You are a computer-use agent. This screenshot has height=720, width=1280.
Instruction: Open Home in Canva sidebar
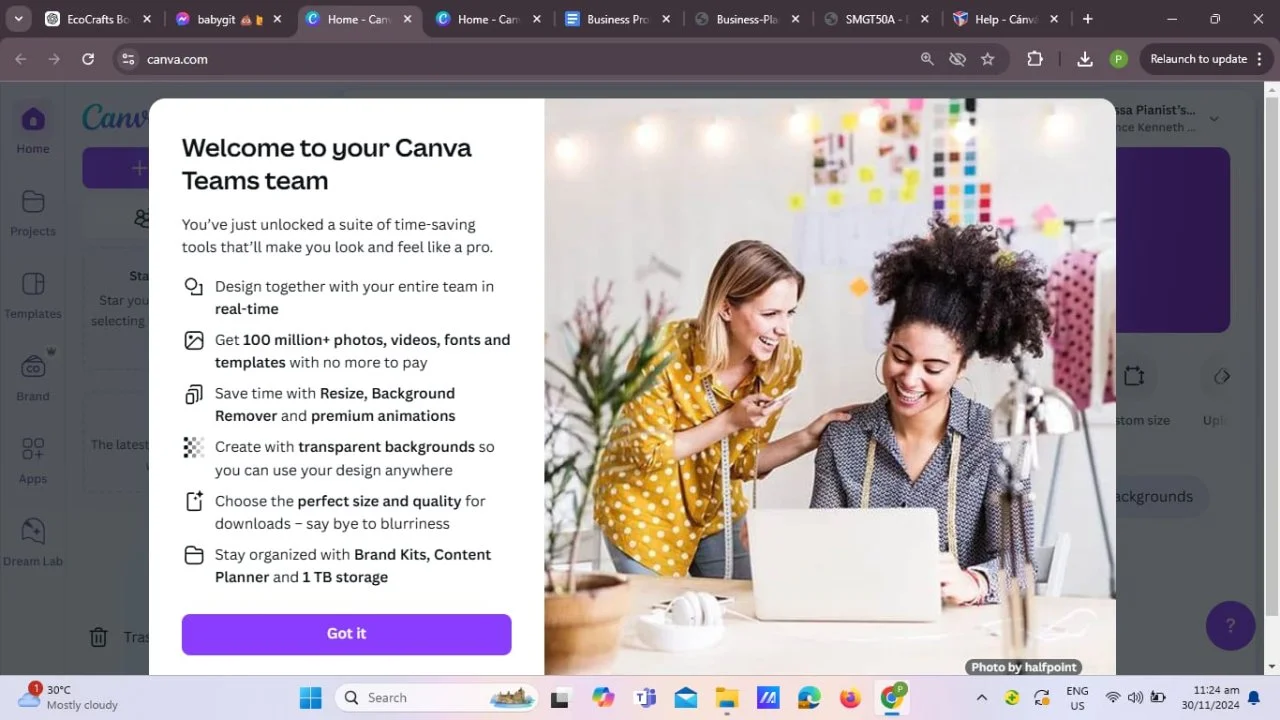[33, 131]
